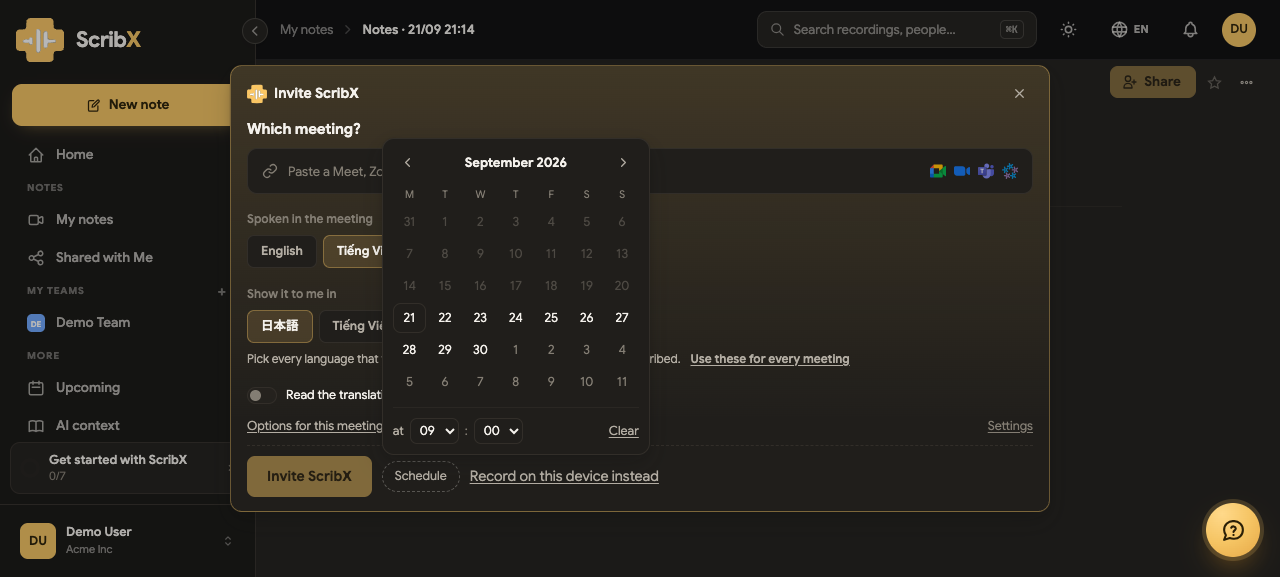Toggle 日本語 display language

(280, 327)
